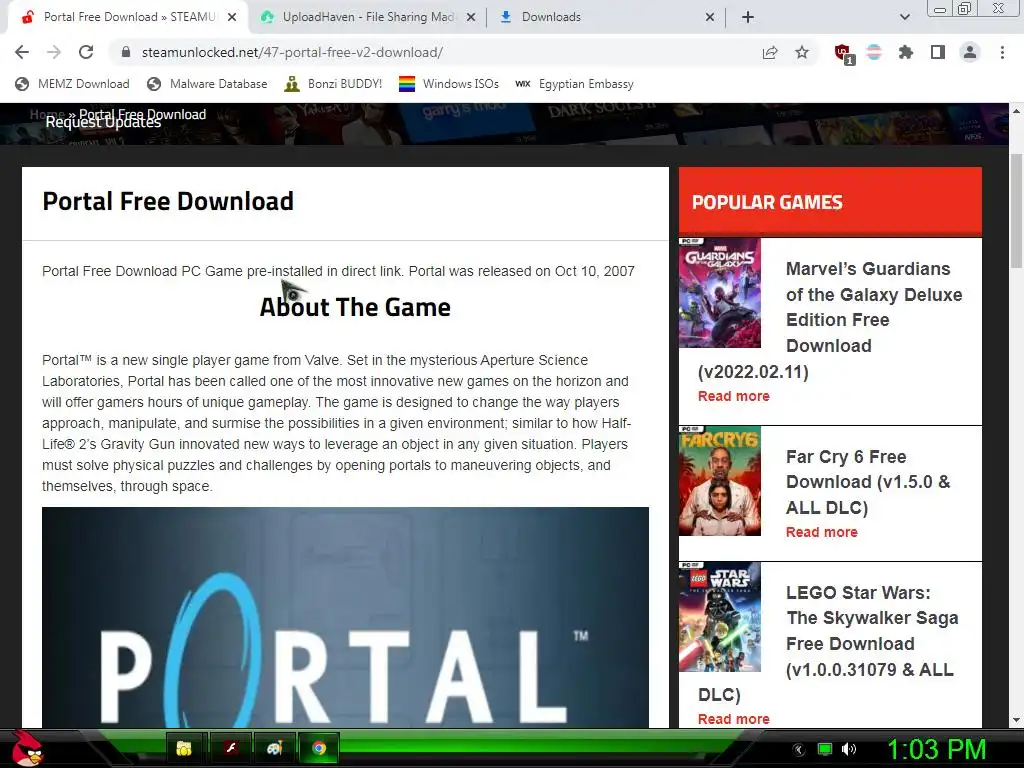This screenshot has height=768, width=1024.
Task: Open the MEMZ Download bookmark
Action: (x=72, y=84)
